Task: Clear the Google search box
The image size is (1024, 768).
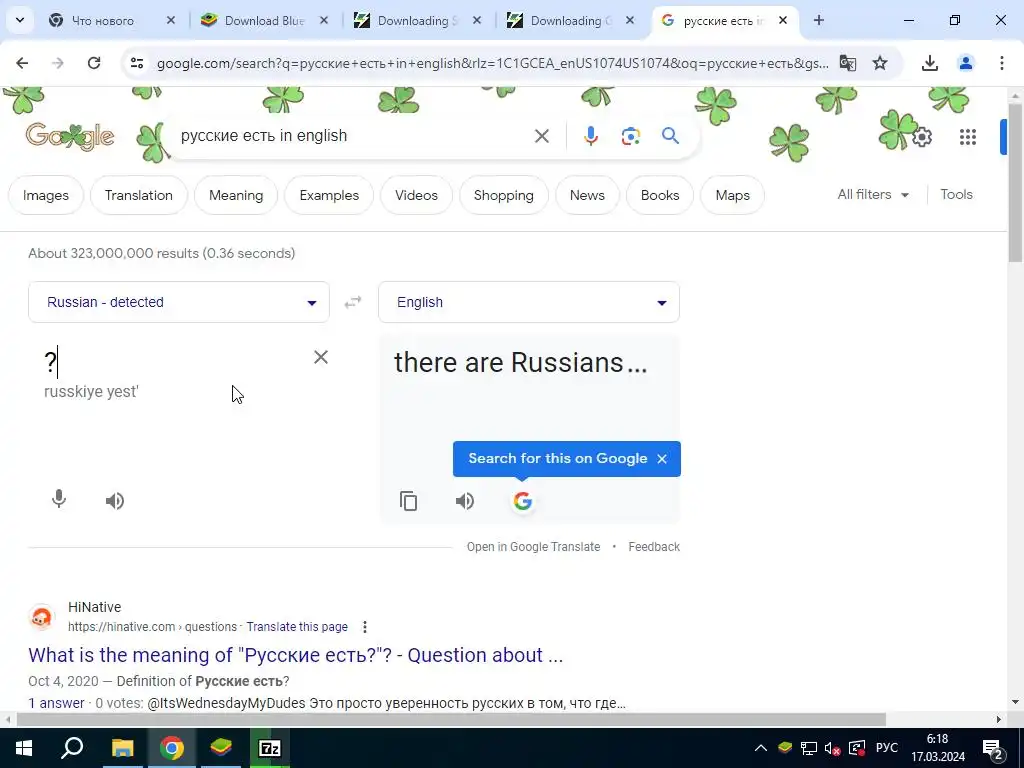Action: 542,136
